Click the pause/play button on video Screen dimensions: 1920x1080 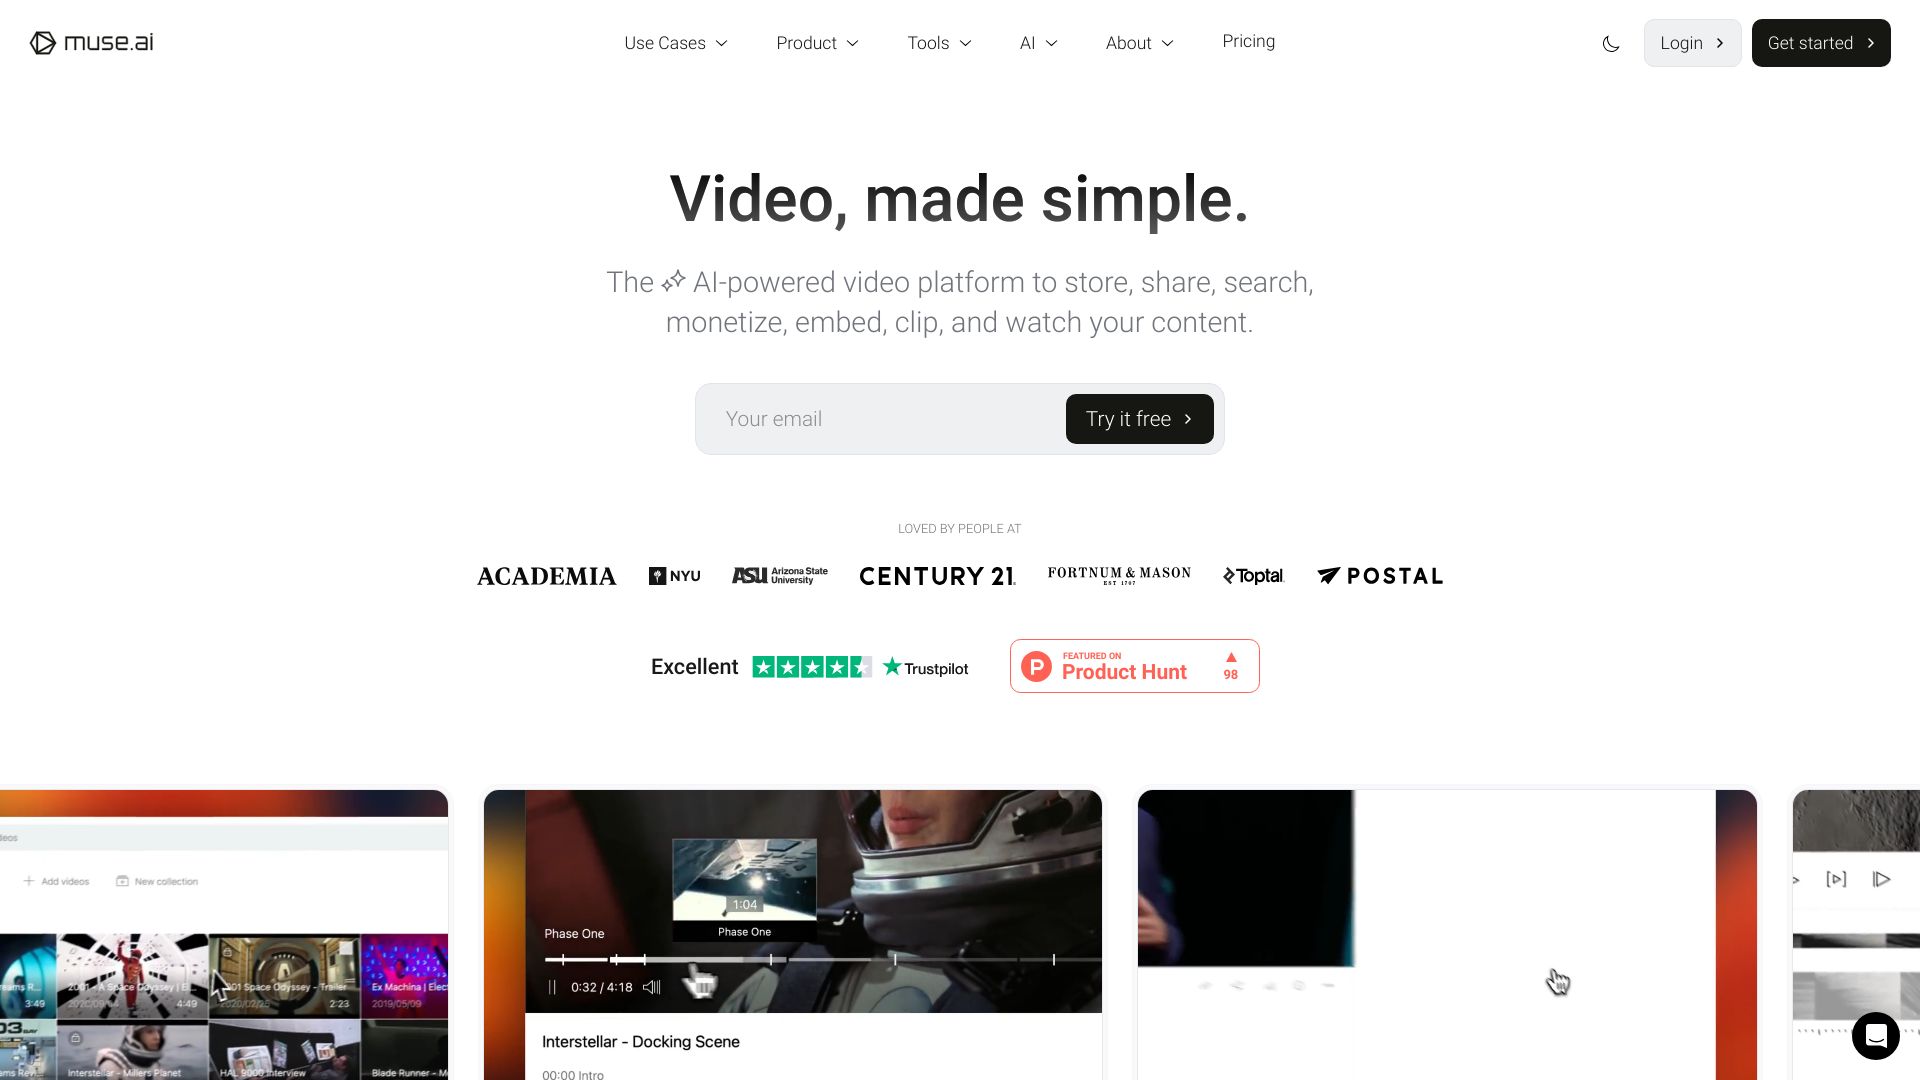551,986
